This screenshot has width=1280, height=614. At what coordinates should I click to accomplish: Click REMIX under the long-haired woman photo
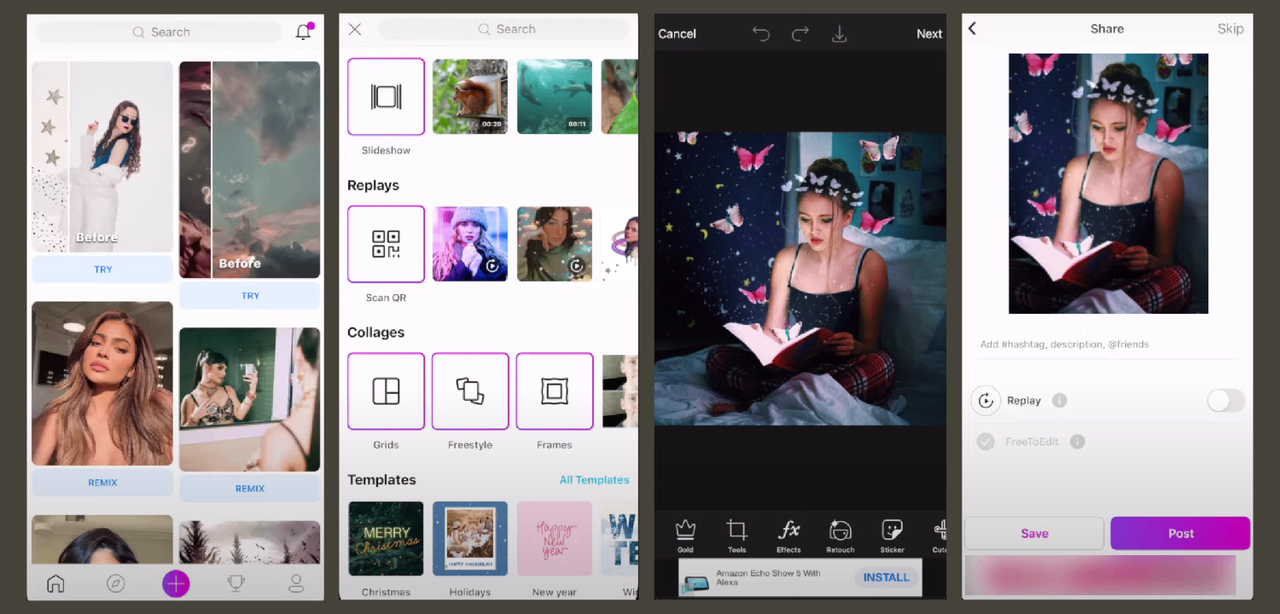pos(103,482)
